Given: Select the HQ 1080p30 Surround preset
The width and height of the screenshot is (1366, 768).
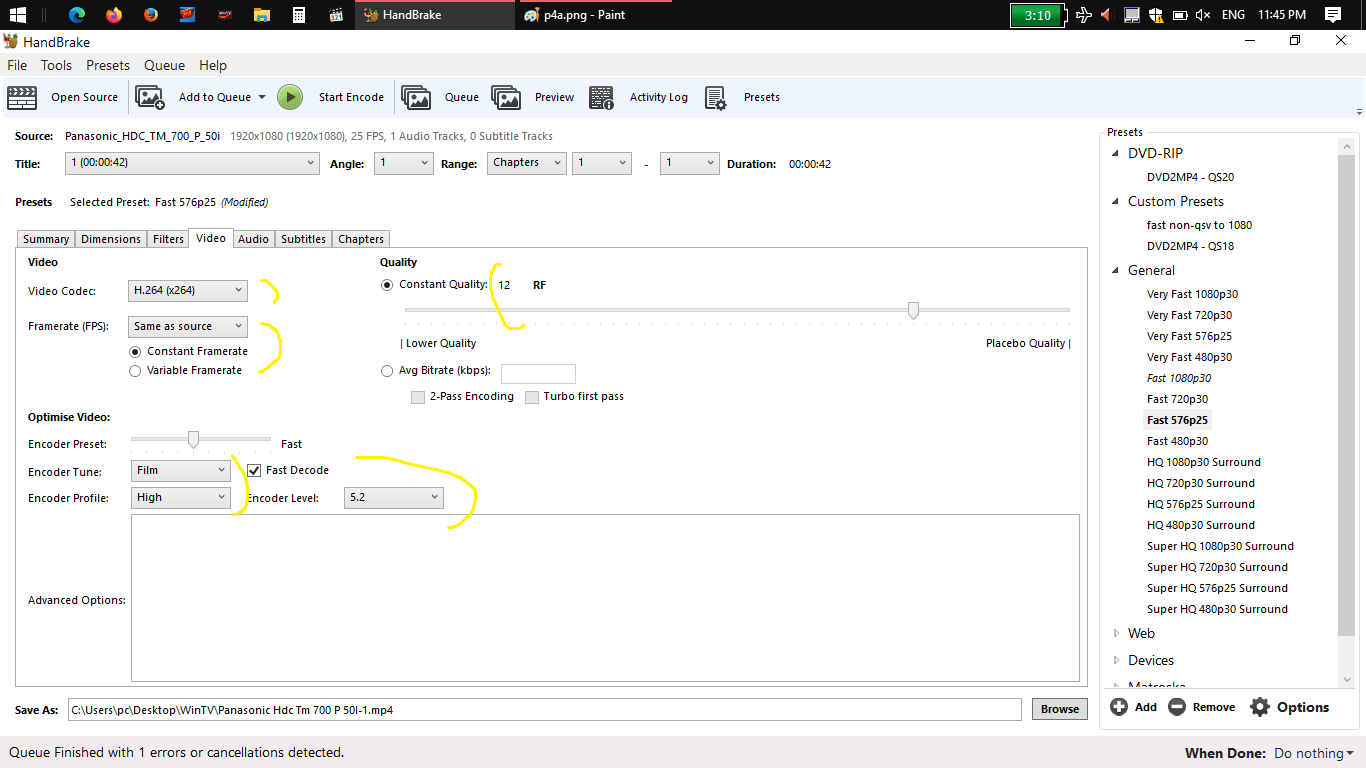Looking at the screenshot, I should tap(1204, 462).
